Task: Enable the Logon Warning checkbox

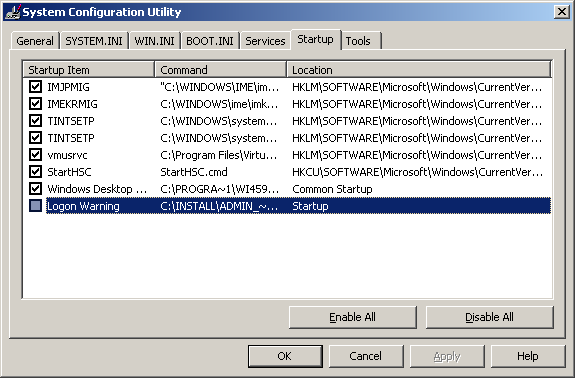Action: click(36, 206)
